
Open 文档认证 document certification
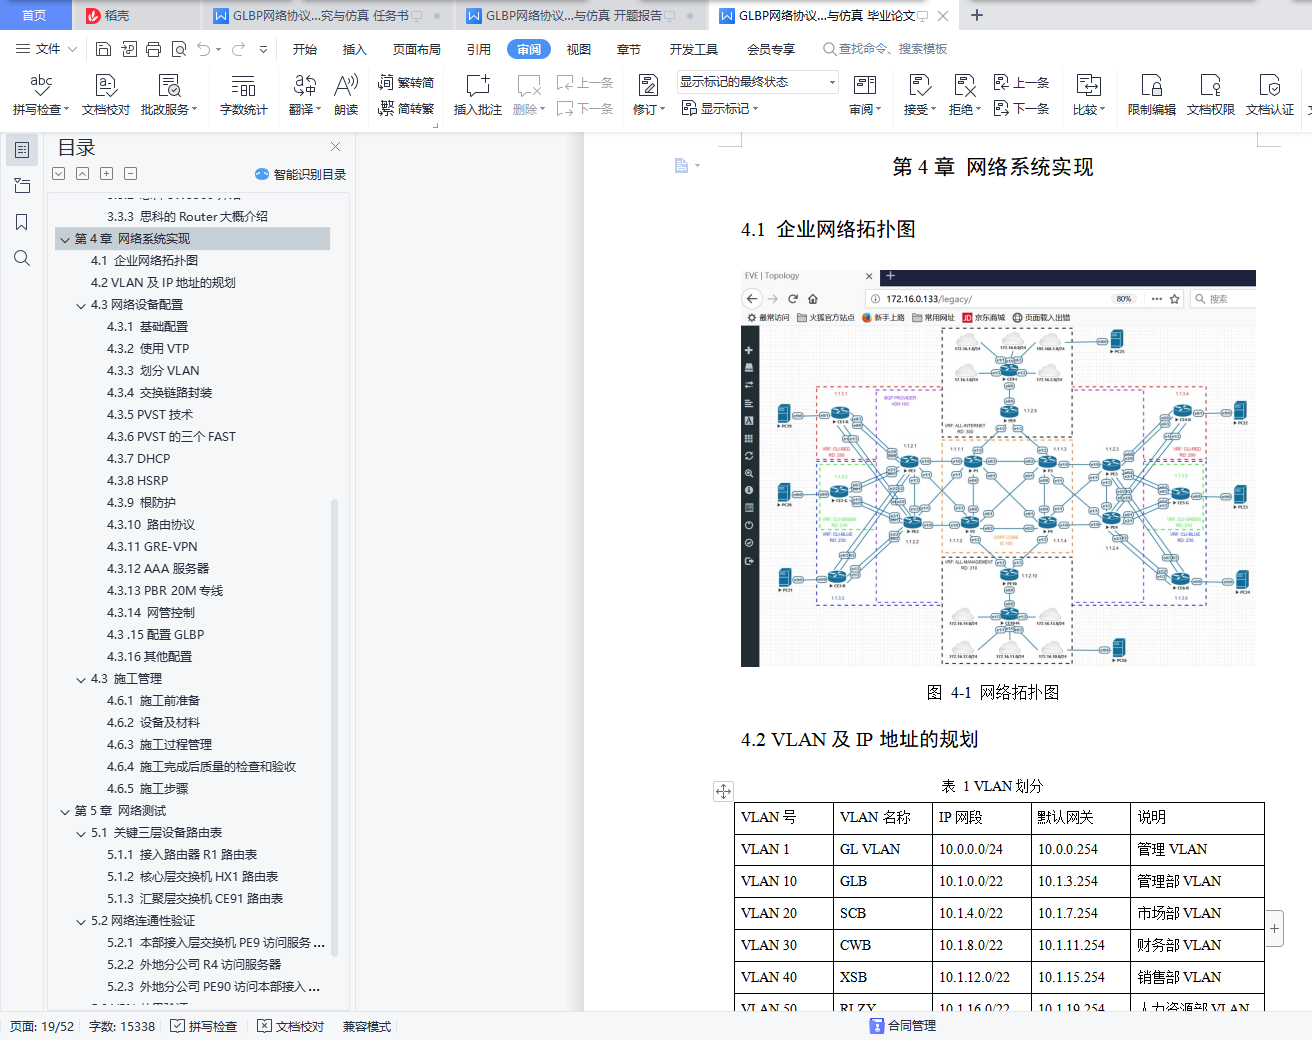coord(1270,95)
